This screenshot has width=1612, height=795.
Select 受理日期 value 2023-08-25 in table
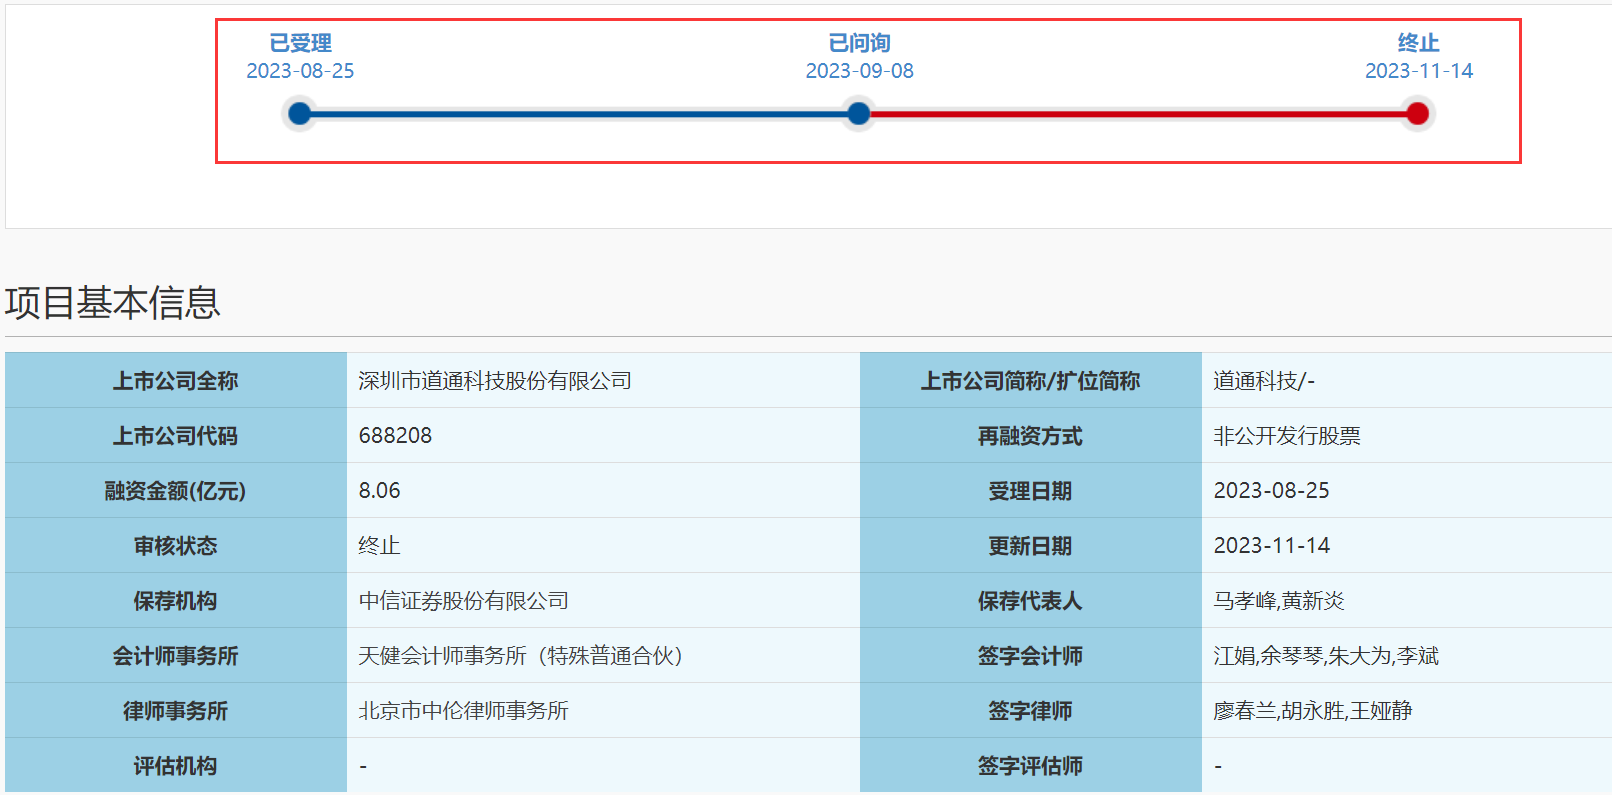click(1271, 491)
